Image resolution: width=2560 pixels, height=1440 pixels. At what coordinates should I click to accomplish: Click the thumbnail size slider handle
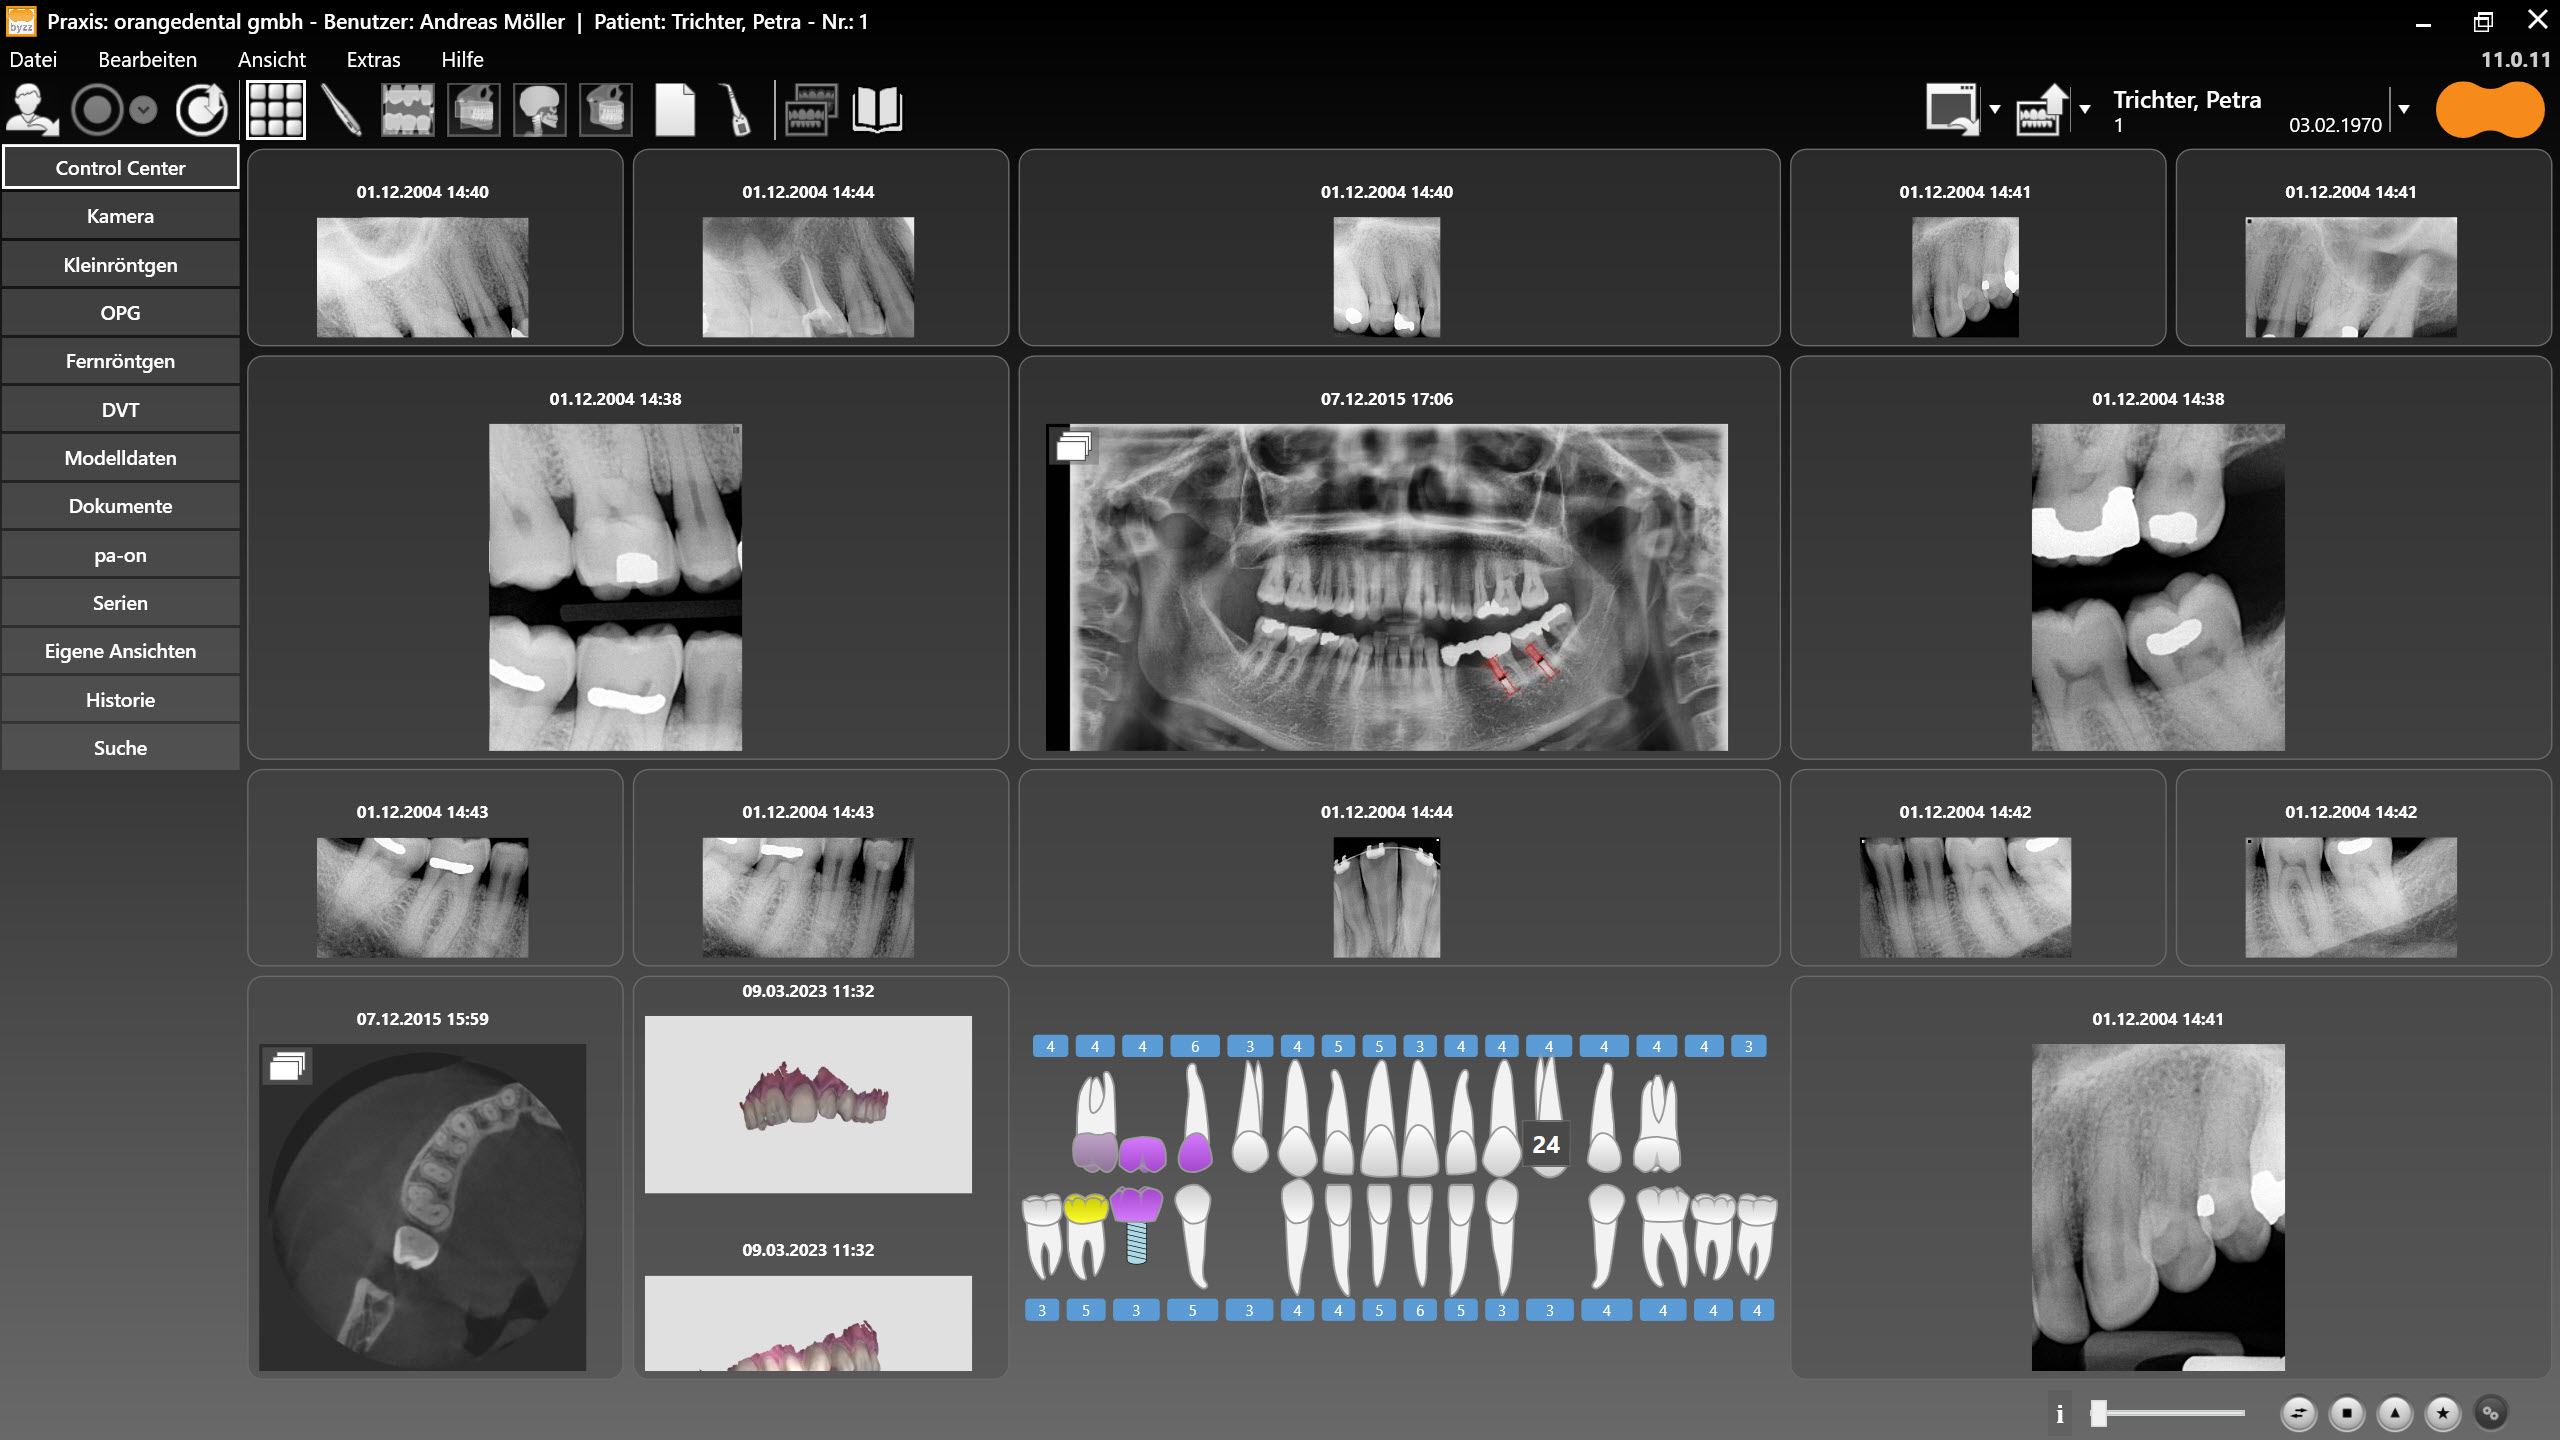point(2099,1413)
